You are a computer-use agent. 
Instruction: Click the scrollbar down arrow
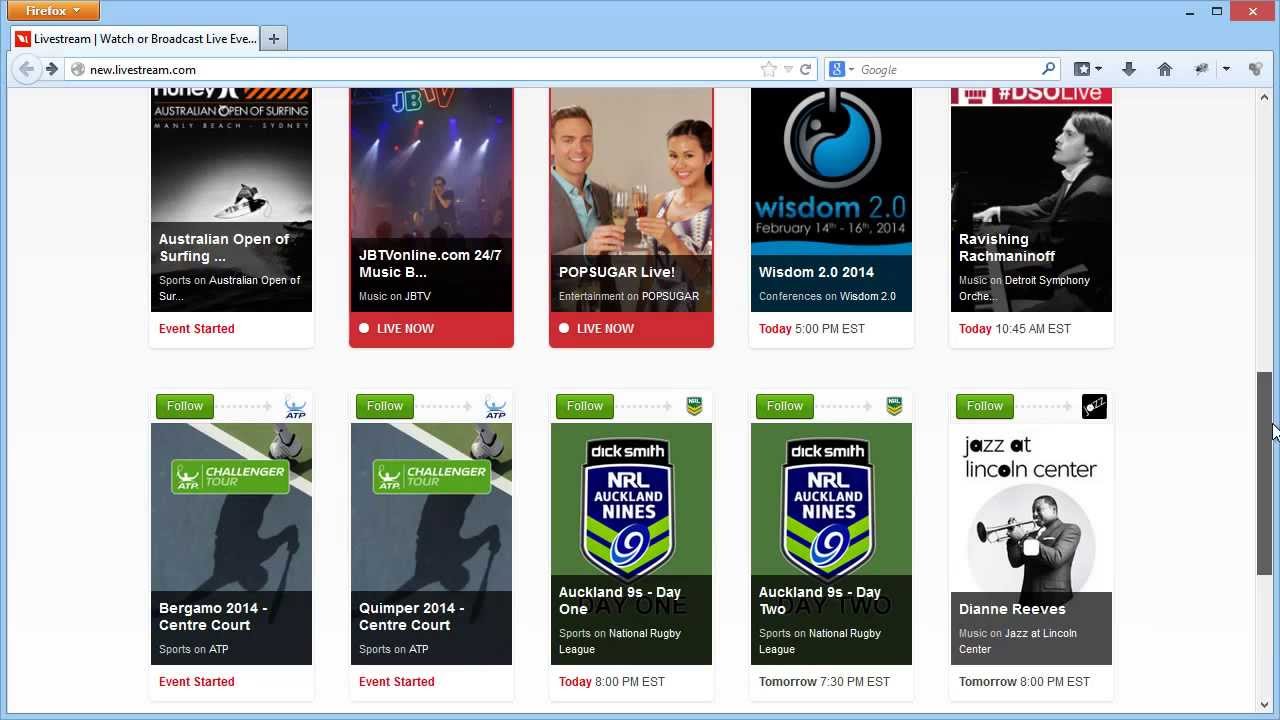[1264, 704]
